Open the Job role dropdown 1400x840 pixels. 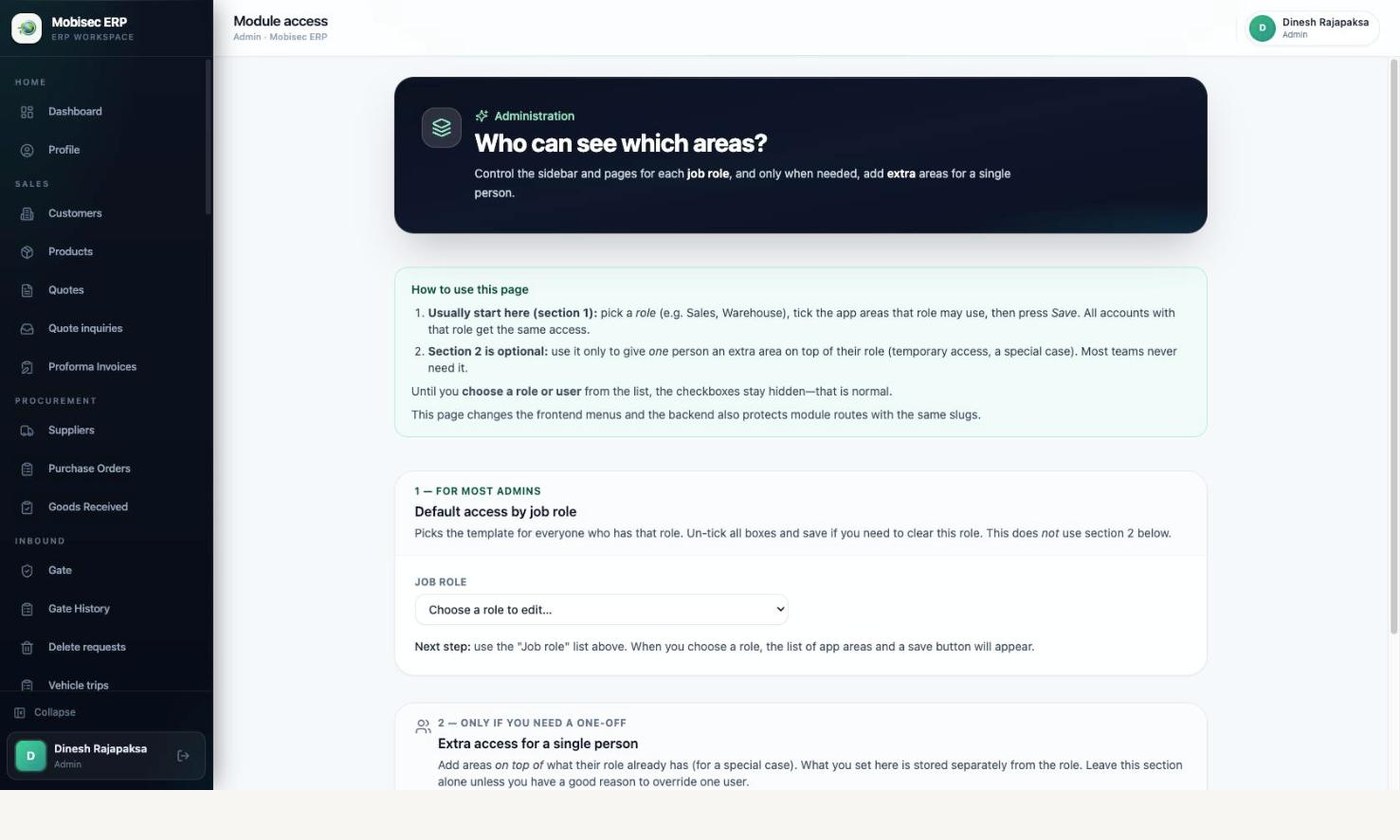click(x=601, y=610)
